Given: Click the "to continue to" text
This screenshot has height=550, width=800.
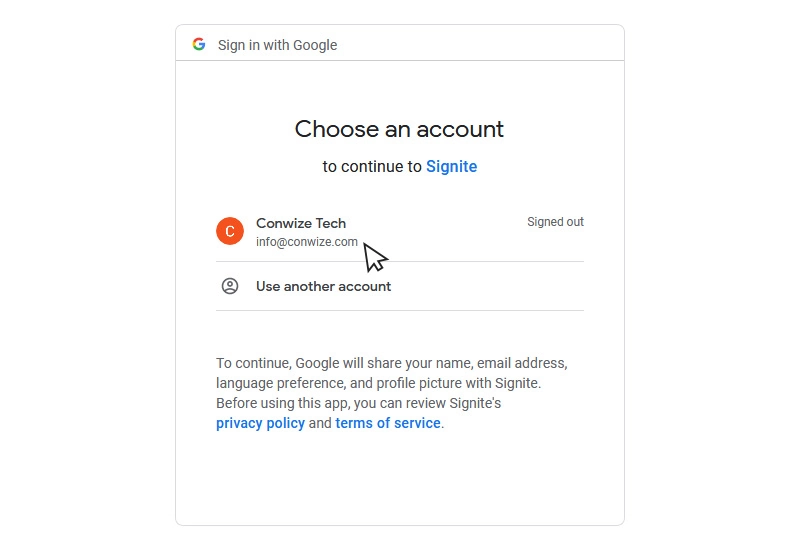Looking at the screenshot, I should 372,166.
